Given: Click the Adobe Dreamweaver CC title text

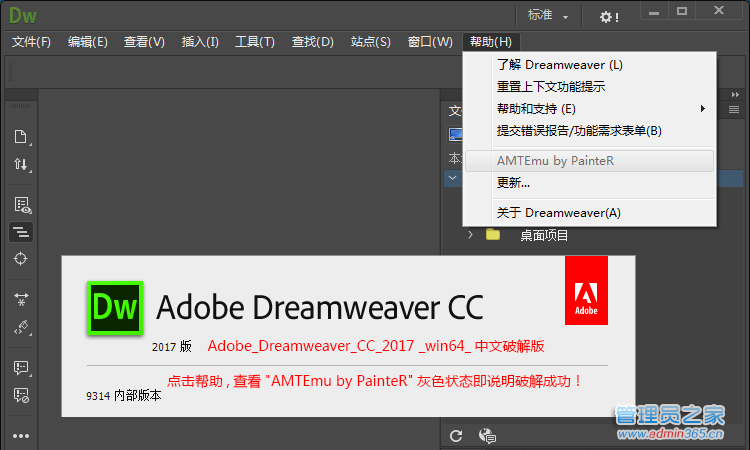Looking at the screenshot, I should click(320, 307).
